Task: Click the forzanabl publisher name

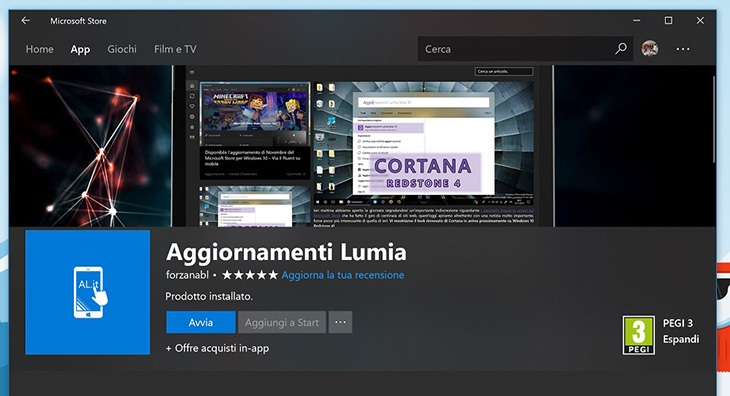Action: [187, 275]
